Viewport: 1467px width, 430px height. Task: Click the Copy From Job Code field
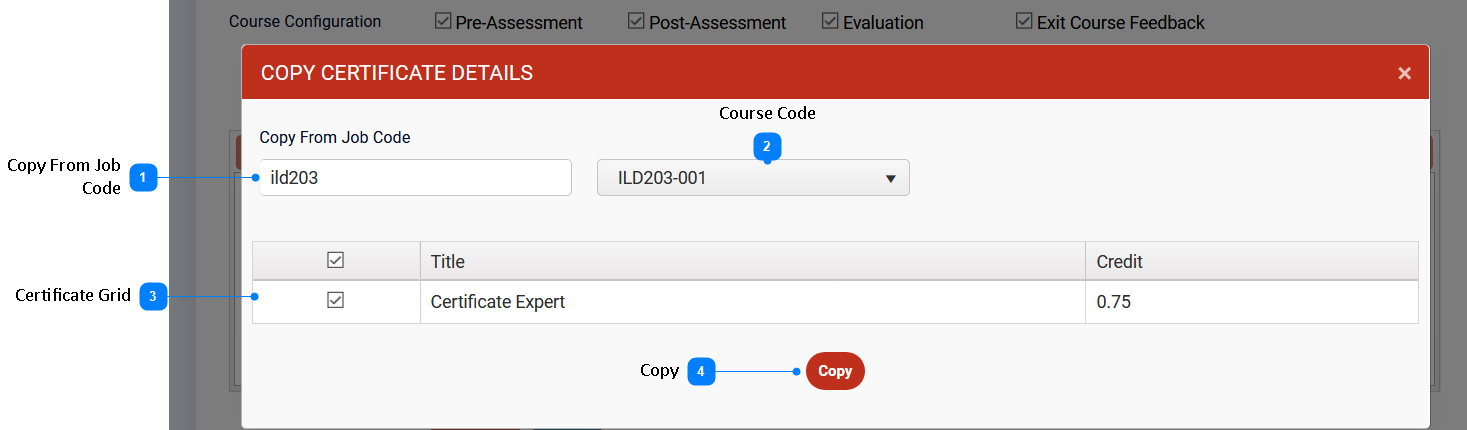click(x=415, y=178)
